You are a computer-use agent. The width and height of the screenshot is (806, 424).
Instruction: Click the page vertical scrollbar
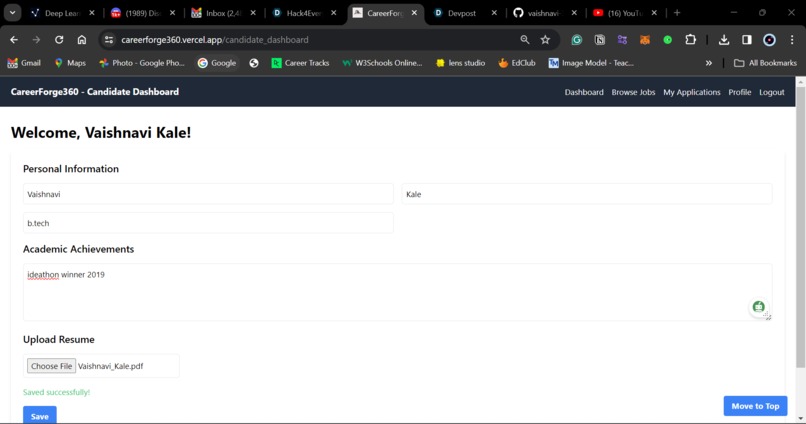pyautogui.click(x=800, y=226)
